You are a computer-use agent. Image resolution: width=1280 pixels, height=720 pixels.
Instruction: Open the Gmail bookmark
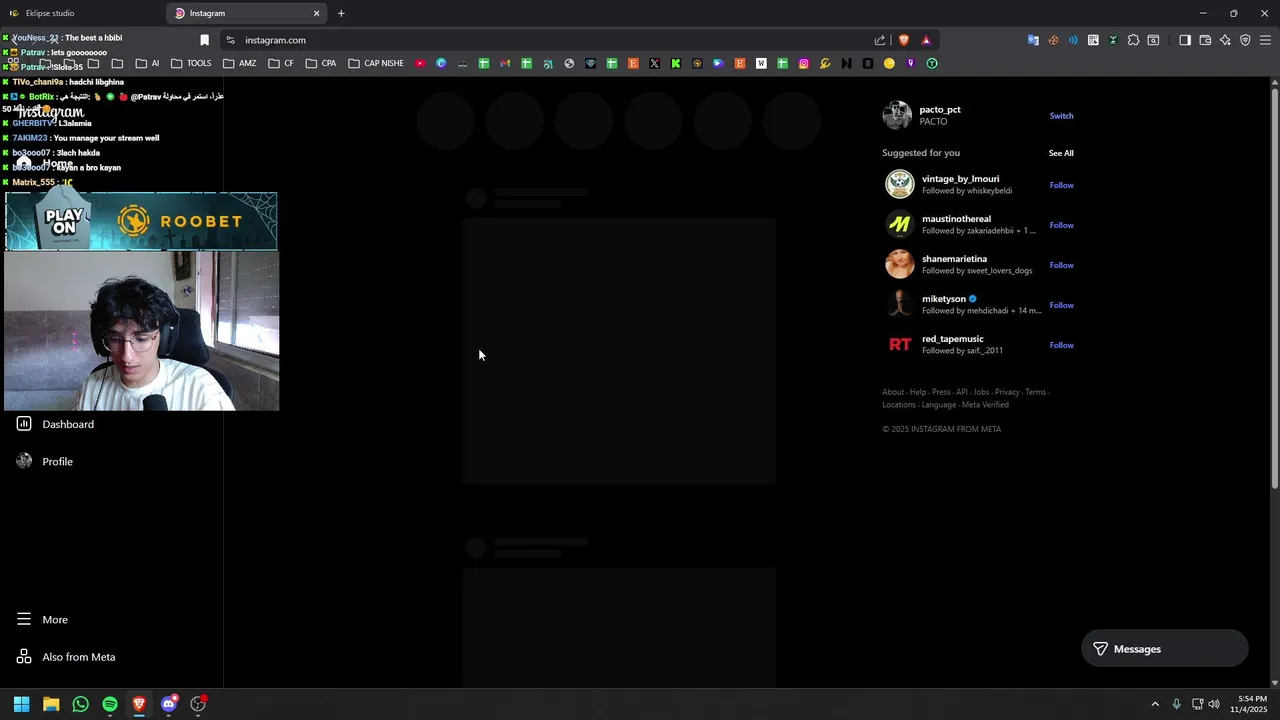tap(505, 63)
